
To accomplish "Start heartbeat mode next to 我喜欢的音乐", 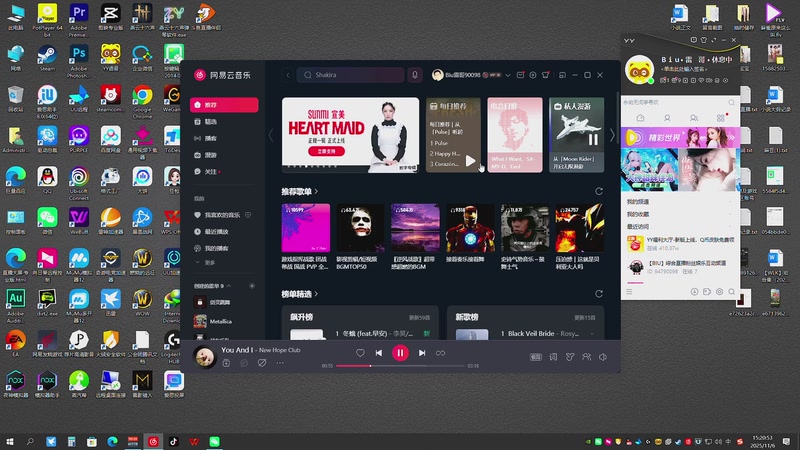I will 248,215.
